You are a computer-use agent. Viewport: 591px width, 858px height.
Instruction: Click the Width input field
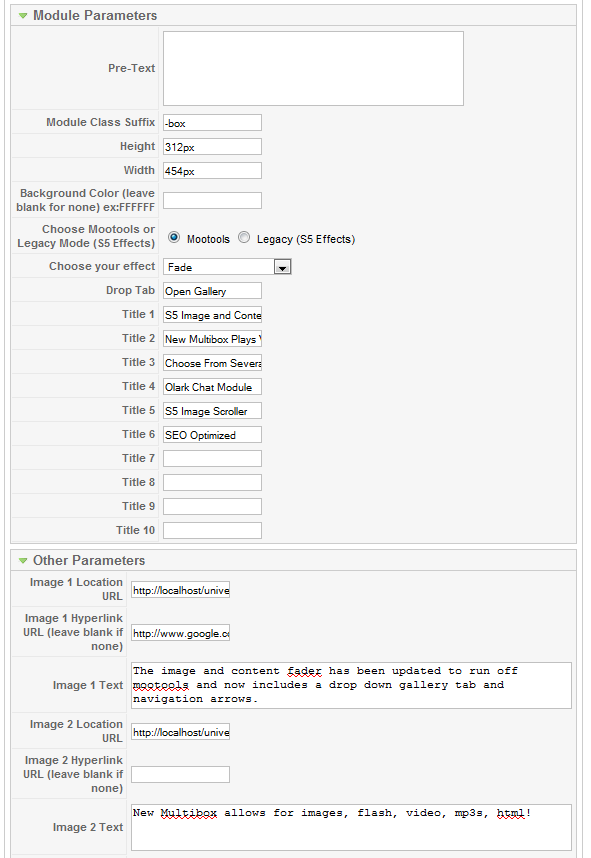pyautogui.click(x=212, y=171)
